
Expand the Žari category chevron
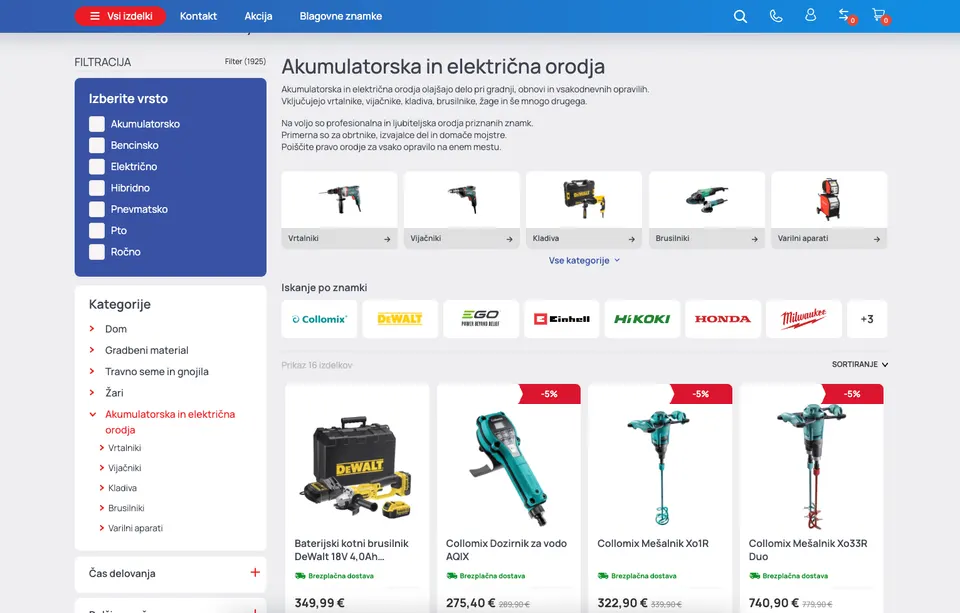pyautogui.click(x=92, y=393)
